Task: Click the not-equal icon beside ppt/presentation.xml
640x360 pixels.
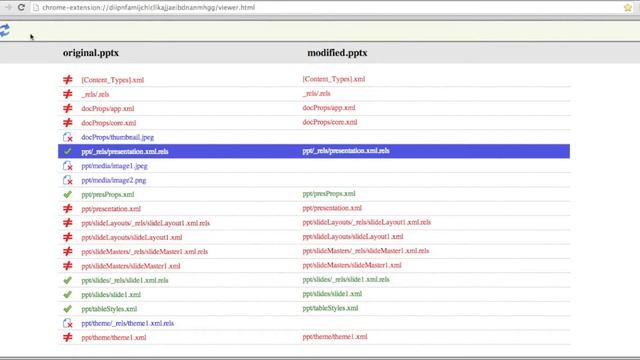Action: click(x=68, y=209)
